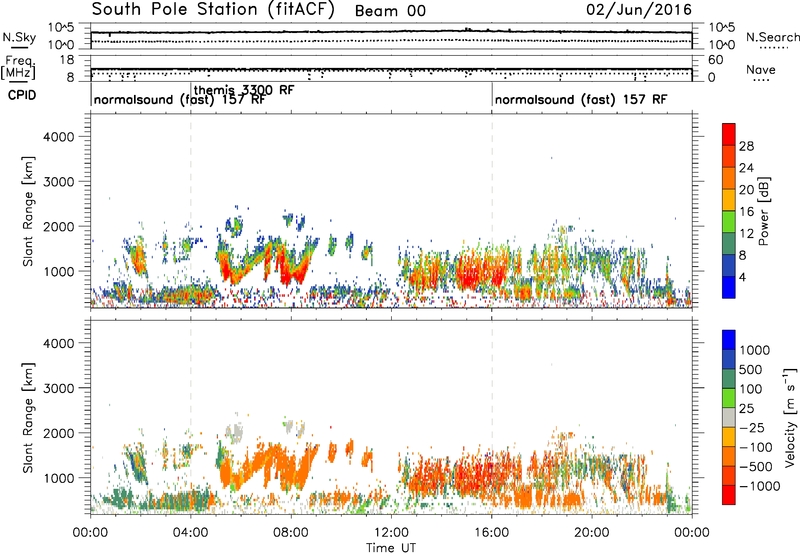Click the 02/Jun/2016 date label

(x=639, y=10)
